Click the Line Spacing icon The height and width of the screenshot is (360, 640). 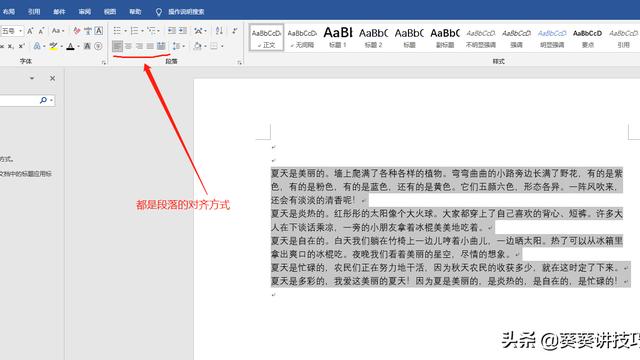click(176, 46)
